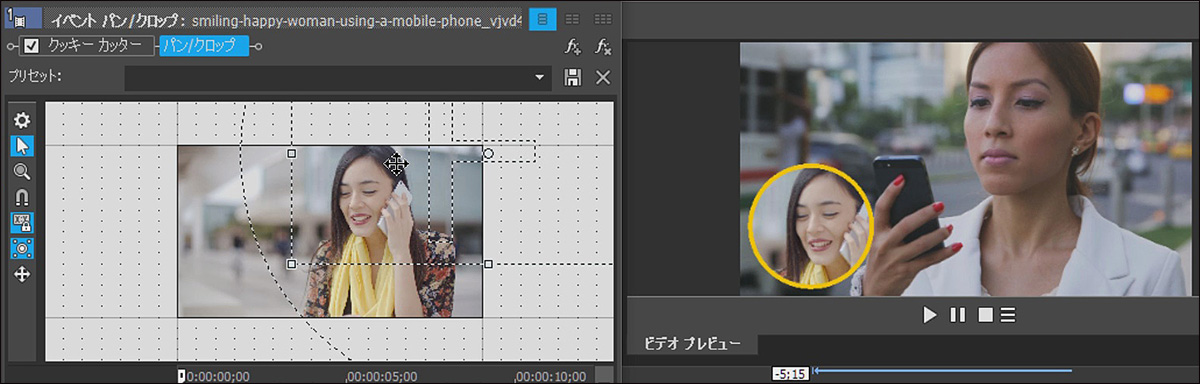Select the ビデオ プレビュー tab
Viewport: 1200px width, 384px height.
[692, 344]
